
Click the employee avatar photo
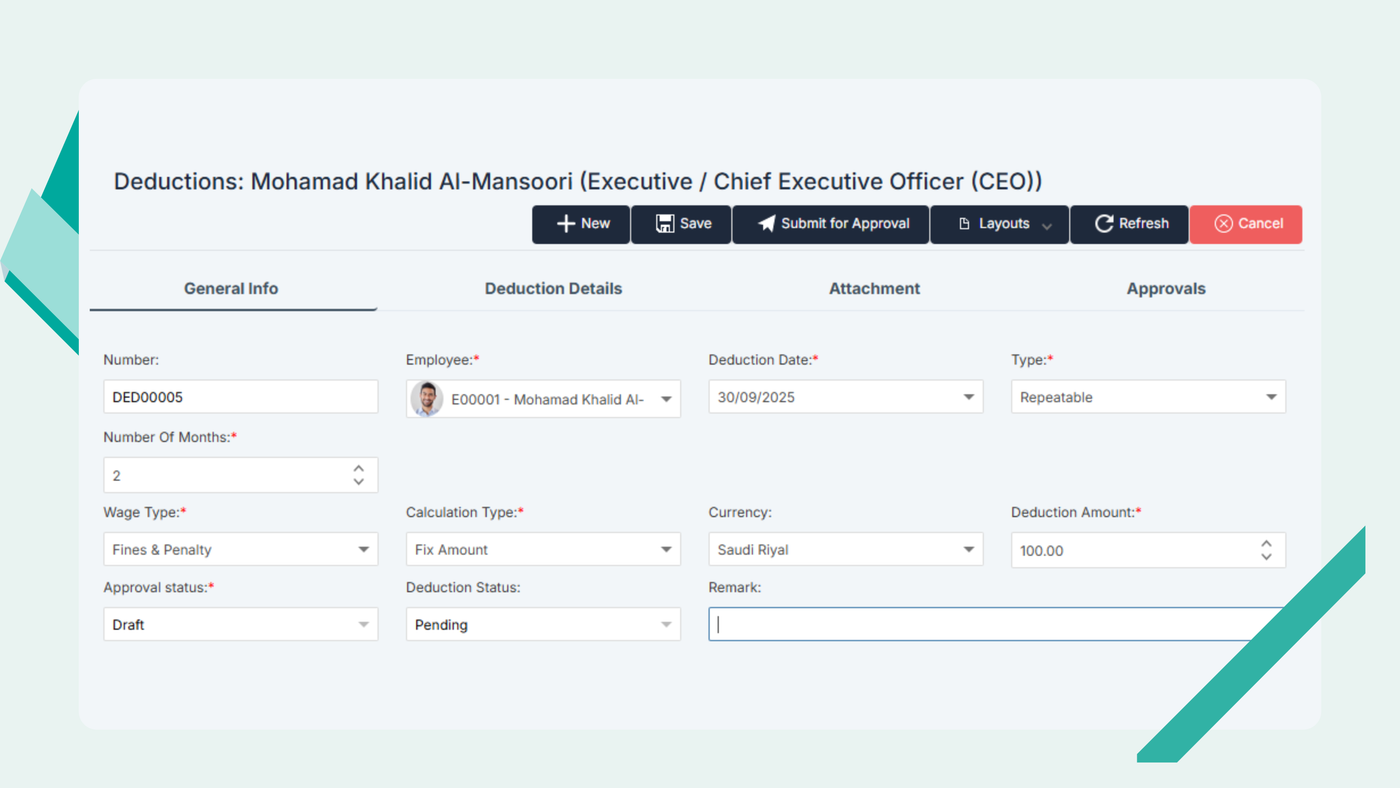tap(427, 399)
